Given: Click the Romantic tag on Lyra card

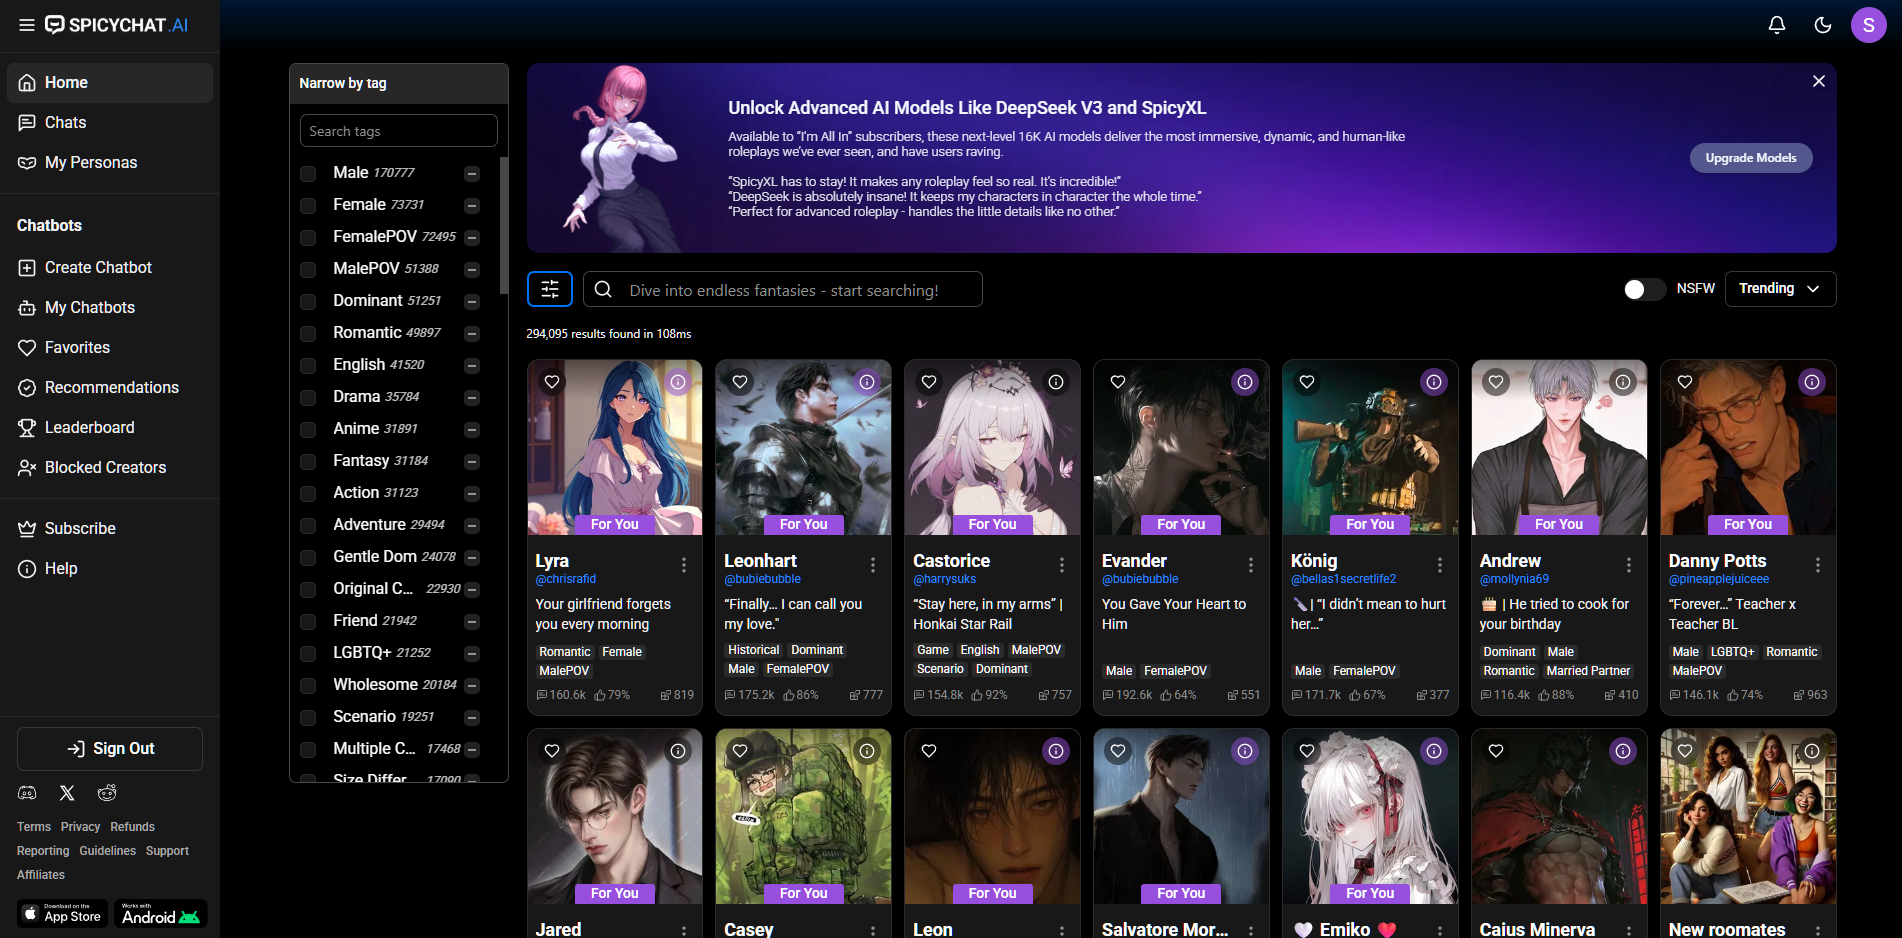Looking at the screenshot, I should (565, 652).
